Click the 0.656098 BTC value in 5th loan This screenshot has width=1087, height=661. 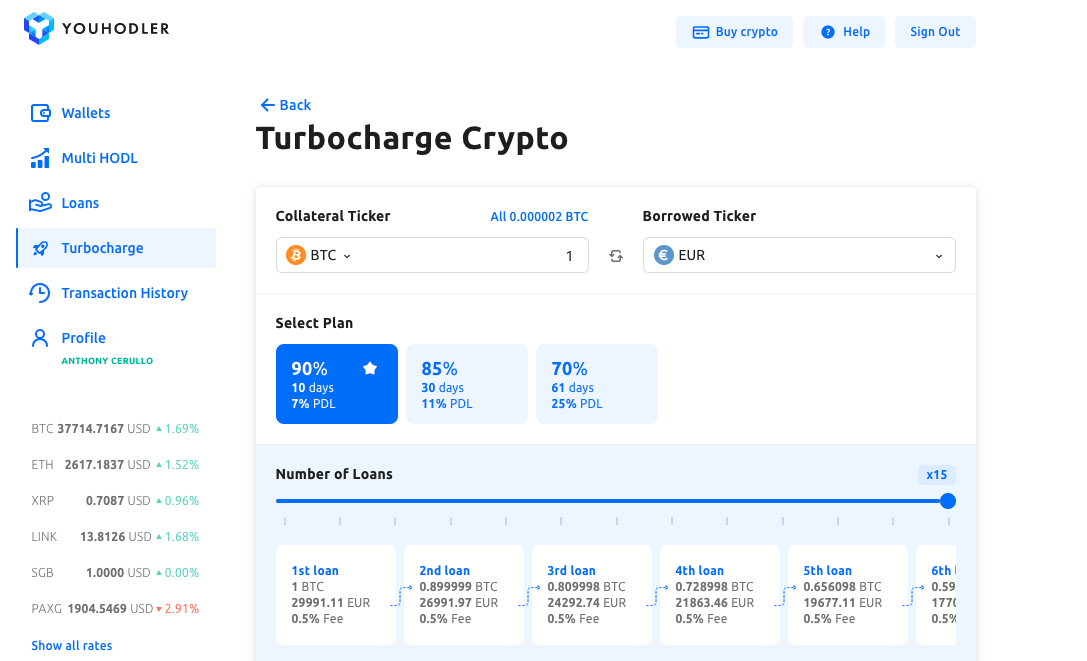[x=842, y=587]
